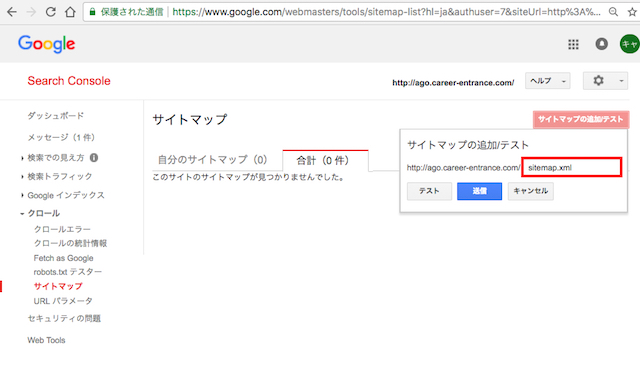Open settings gear menu
640x380 pixels.
(598, 80)
